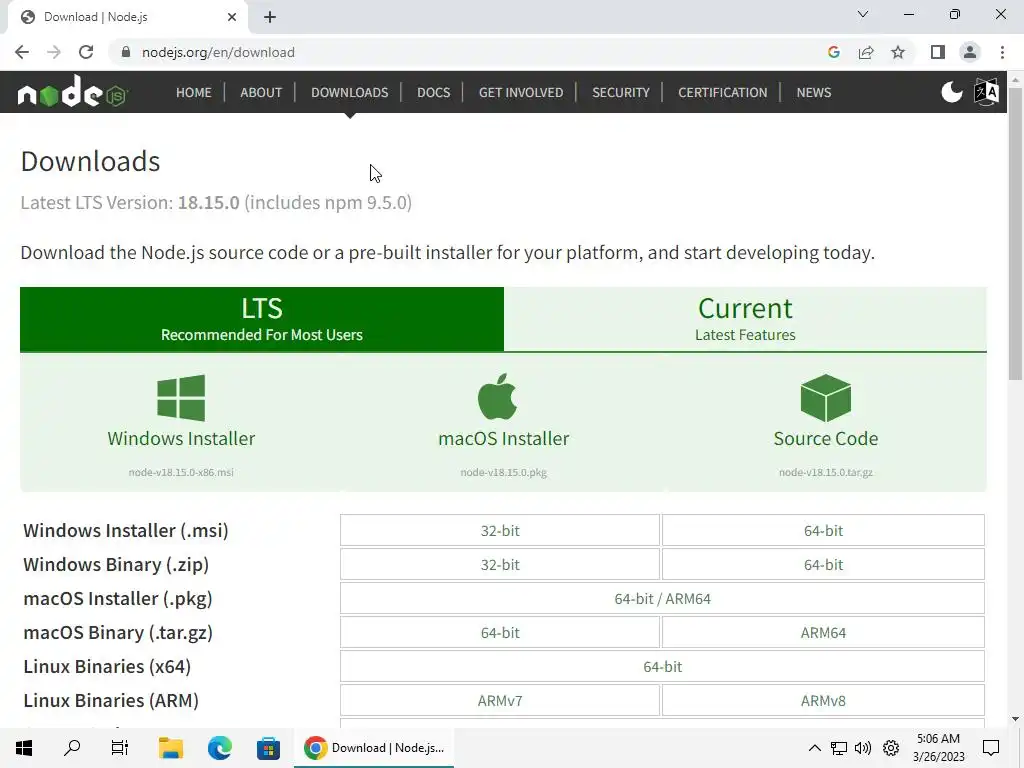Open the ABOUT nav item
This screenshot has height=768, width=1024.
click(x=261, y=92)
